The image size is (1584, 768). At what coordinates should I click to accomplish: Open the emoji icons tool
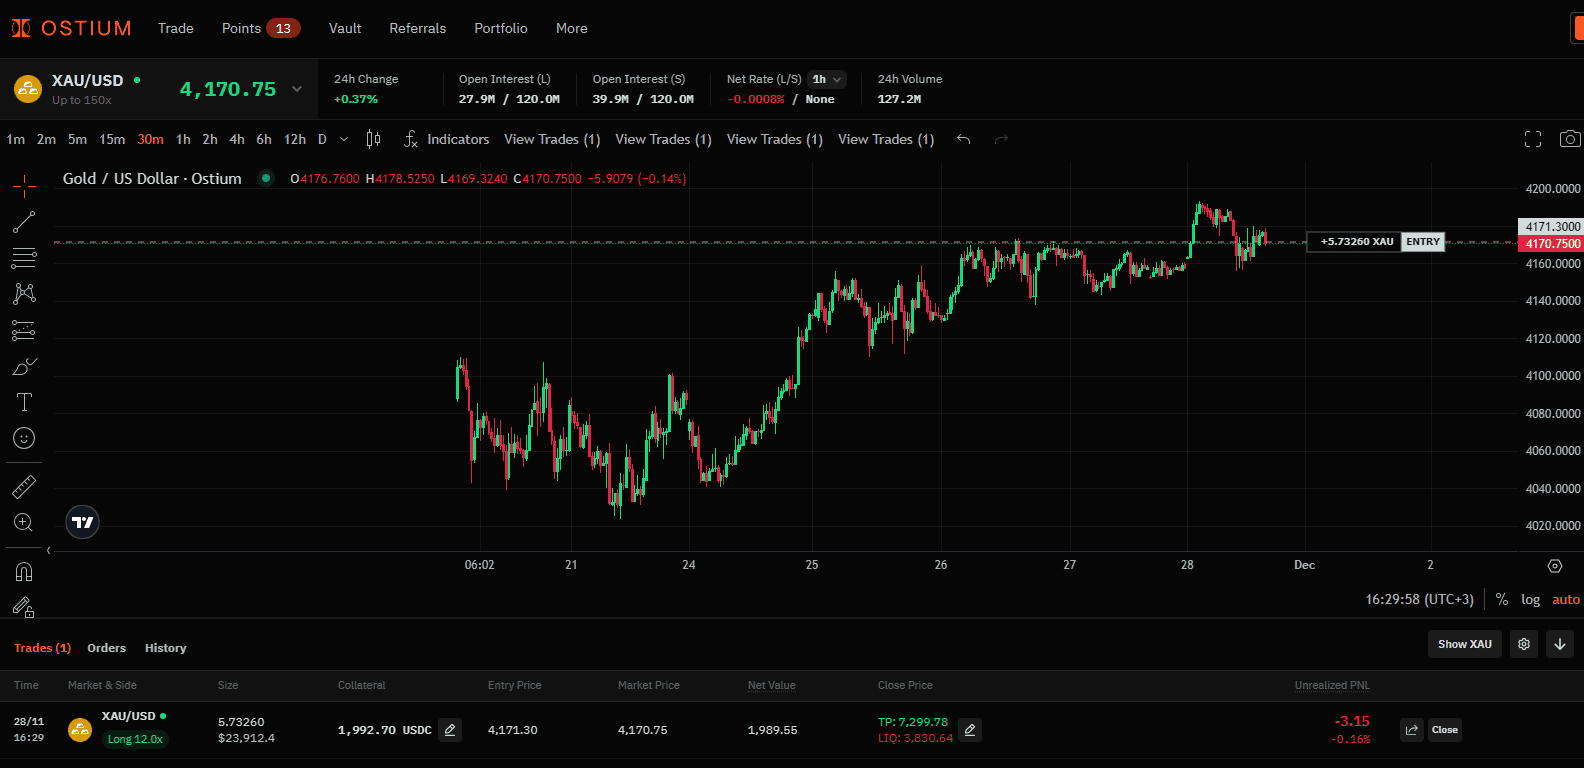pyautogui.click(x=24, y=438)
